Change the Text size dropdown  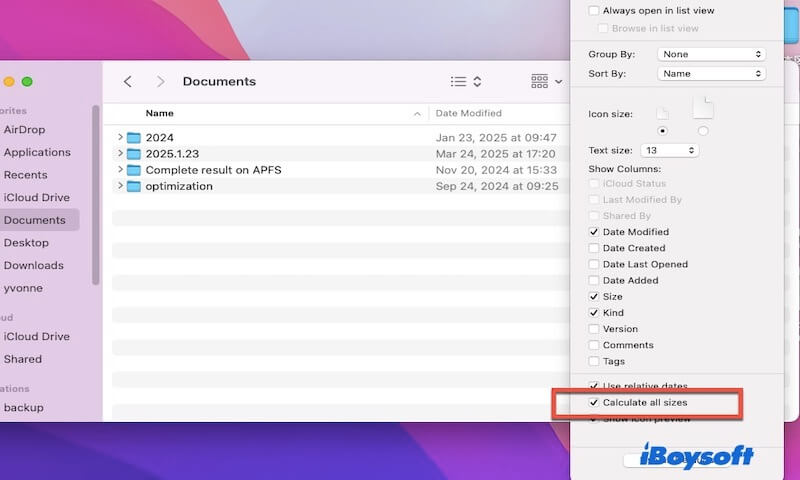[668, 150]
